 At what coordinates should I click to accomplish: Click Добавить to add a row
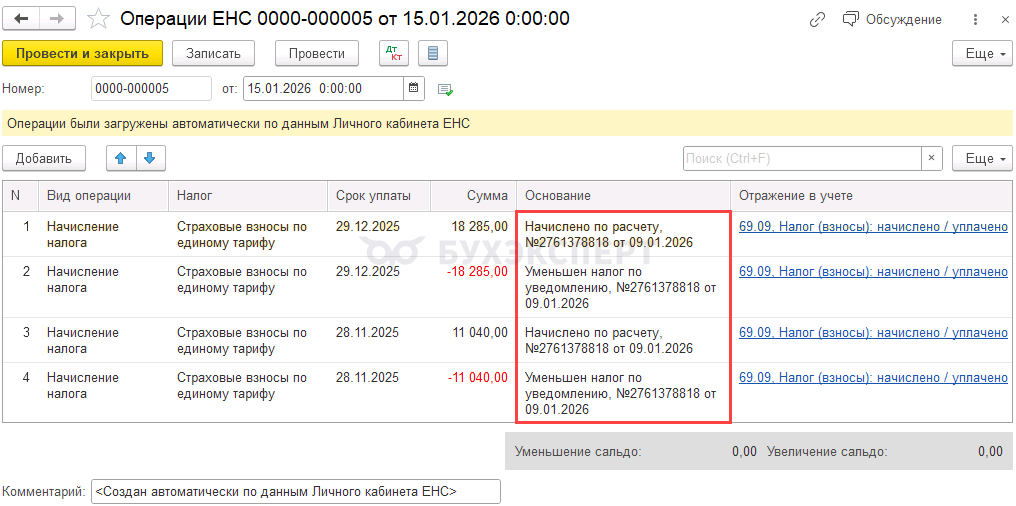point(44,159)
